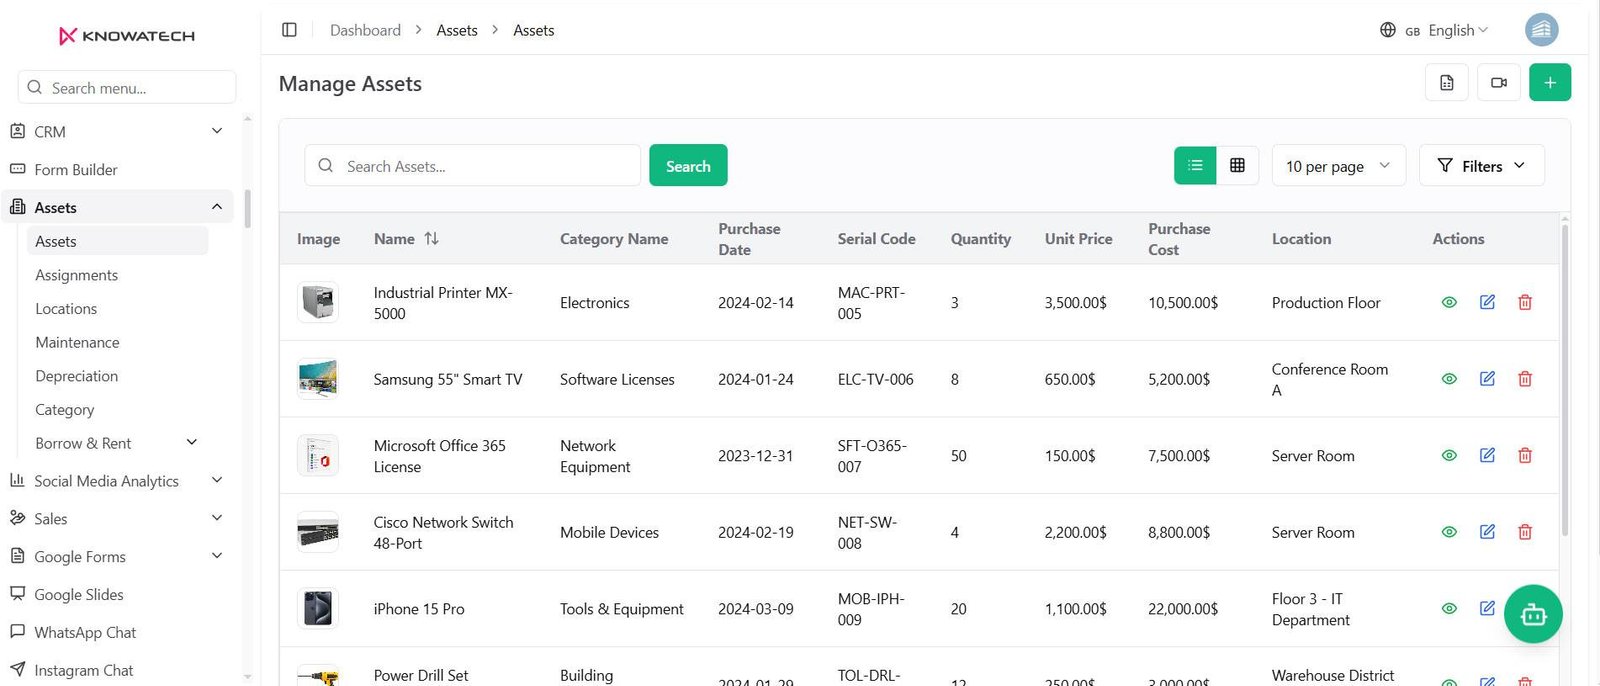The width and height of the screenshot is (1600, 686).
Task: Expand the Google Forms menu section
Action: coord(217,556)
